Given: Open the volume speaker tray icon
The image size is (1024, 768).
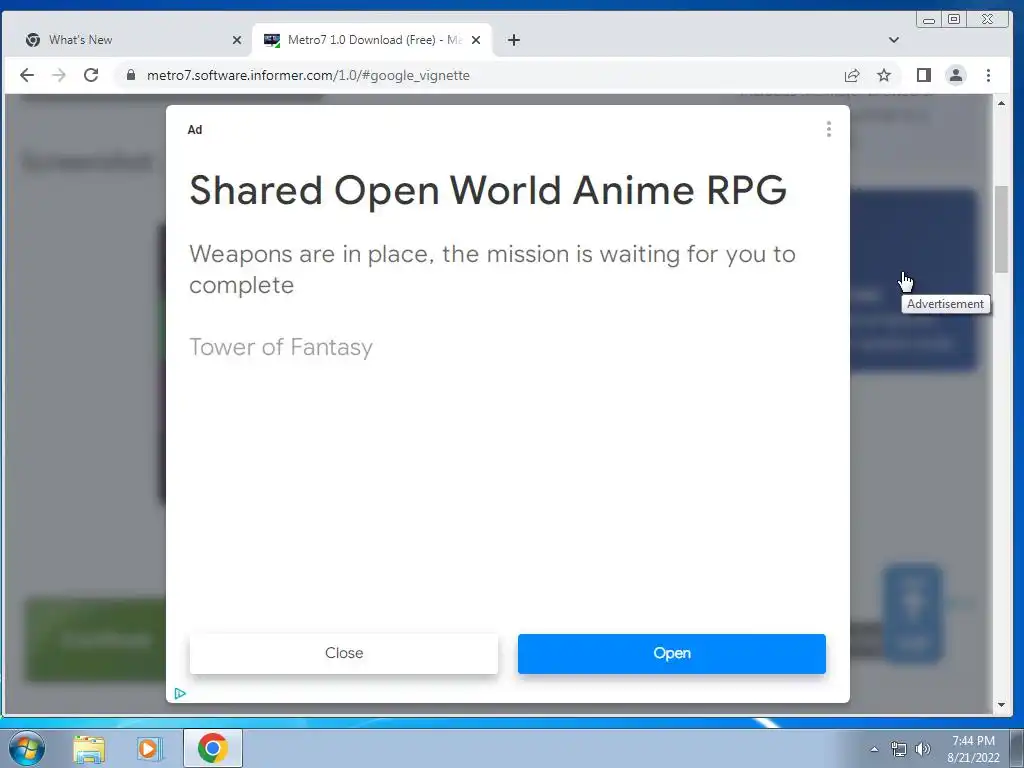Looking at the screenshot, I should (x=922, y=749).
